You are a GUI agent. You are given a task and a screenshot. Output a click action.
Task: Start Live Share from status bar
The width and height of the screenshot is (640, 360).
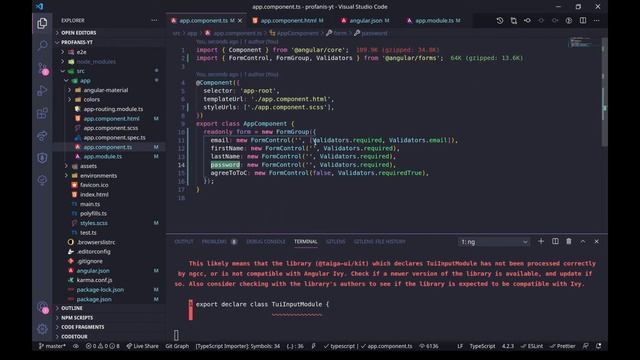coord(142,346)
